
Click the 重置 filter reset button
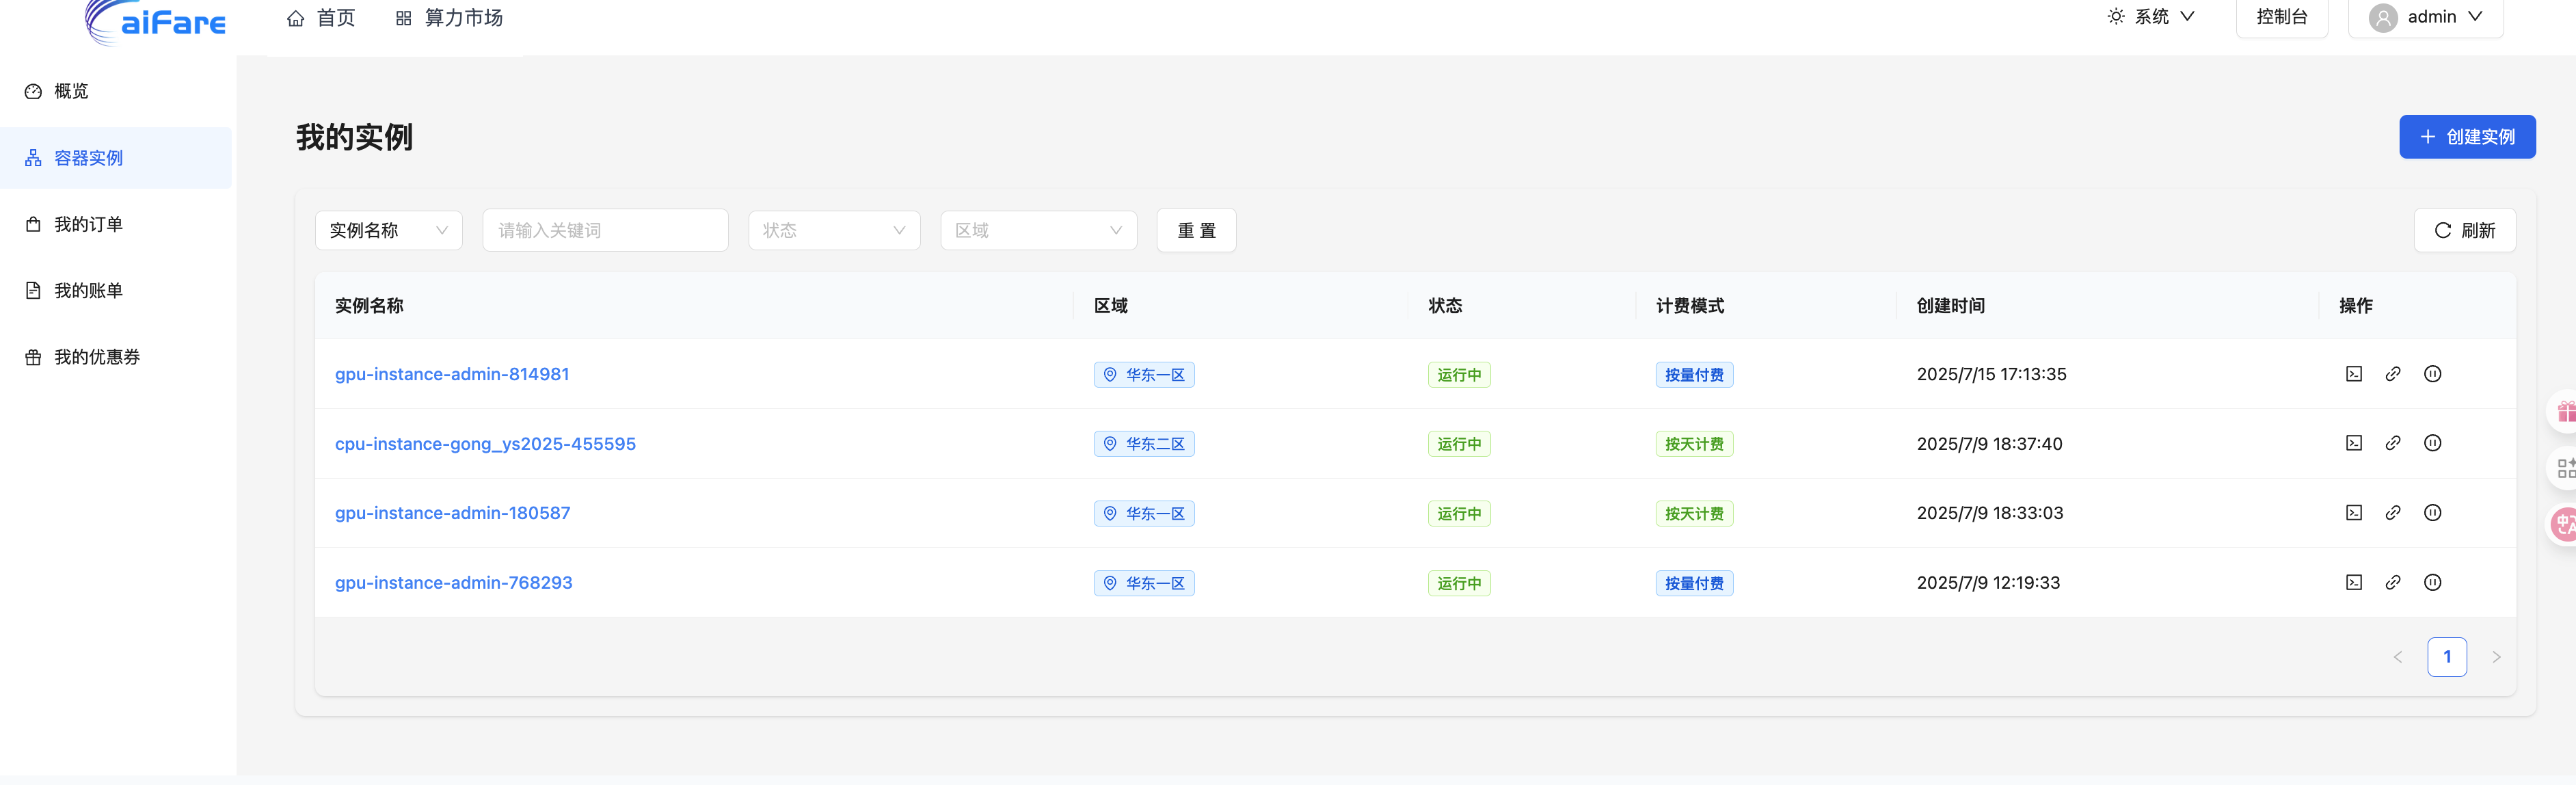point(1196,230)
